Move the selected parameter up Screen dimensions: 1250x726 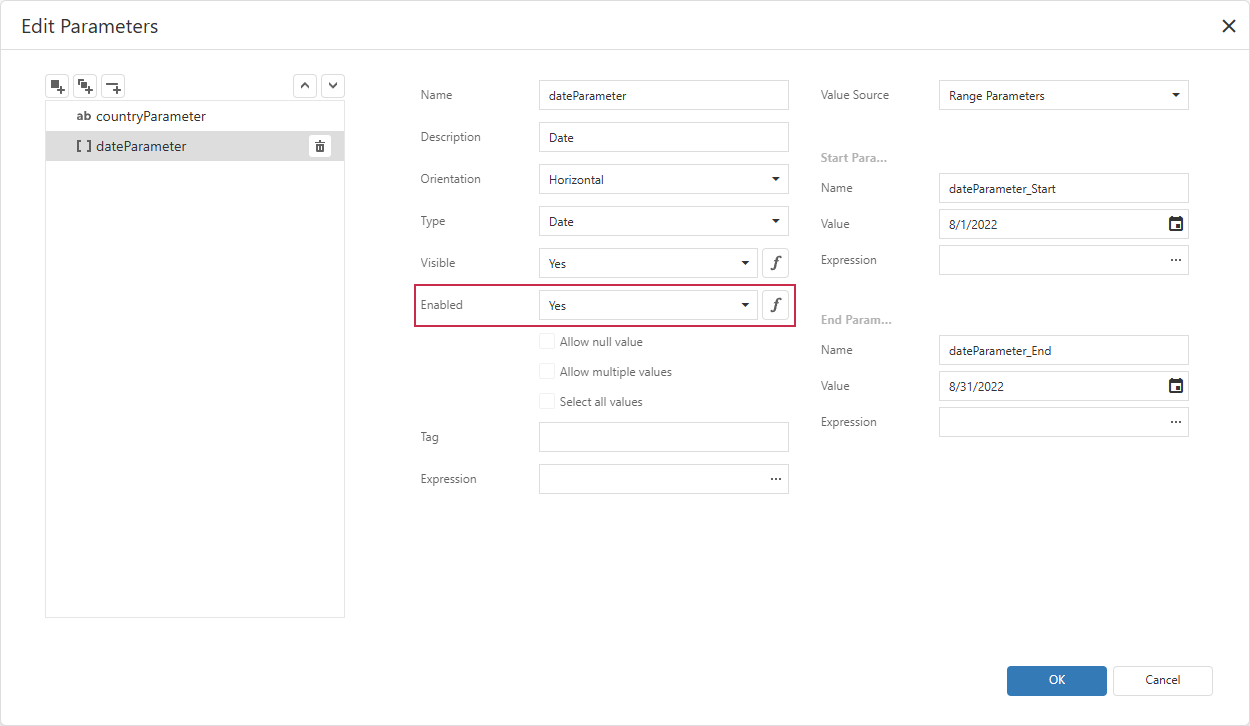305,86
